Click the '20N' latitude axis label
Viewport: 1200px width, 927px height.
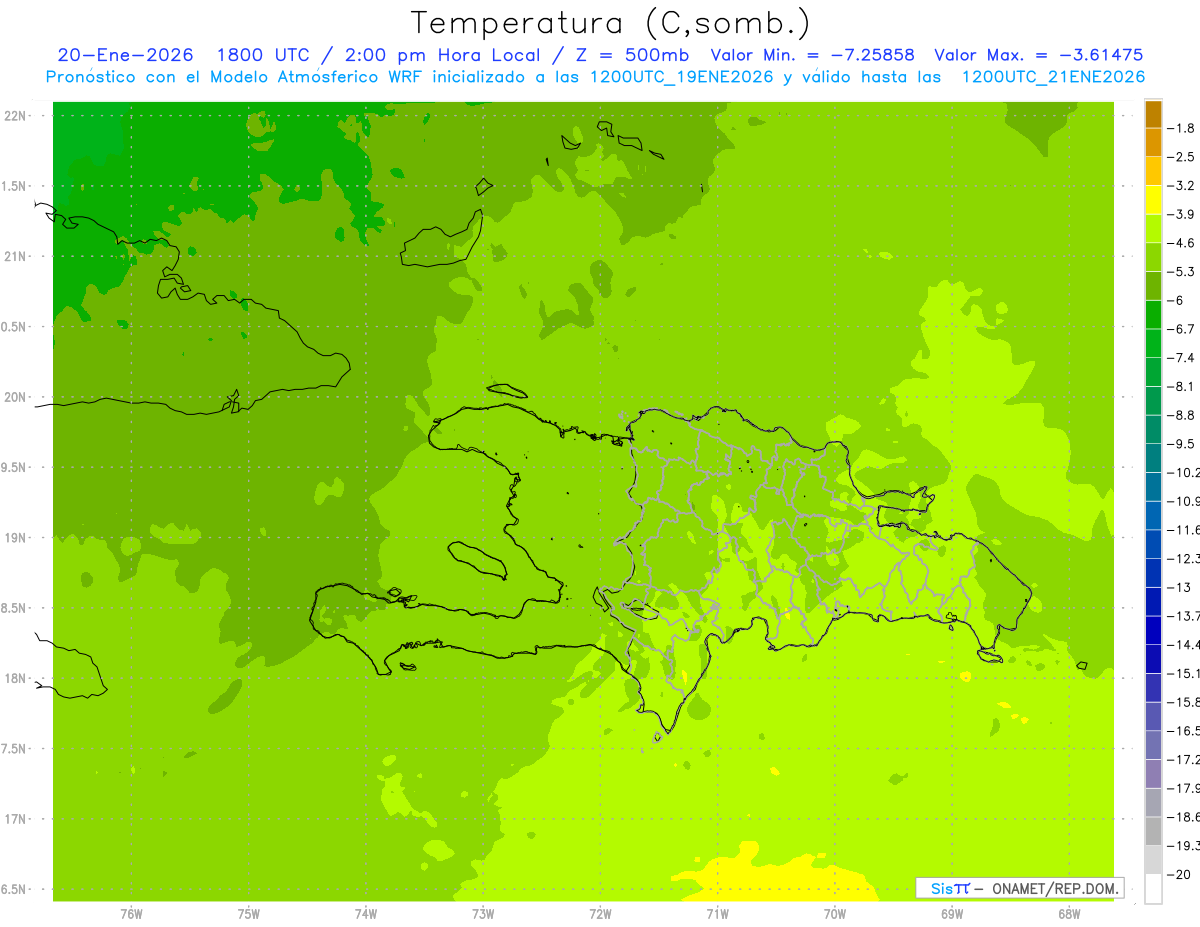pos(16,397)
